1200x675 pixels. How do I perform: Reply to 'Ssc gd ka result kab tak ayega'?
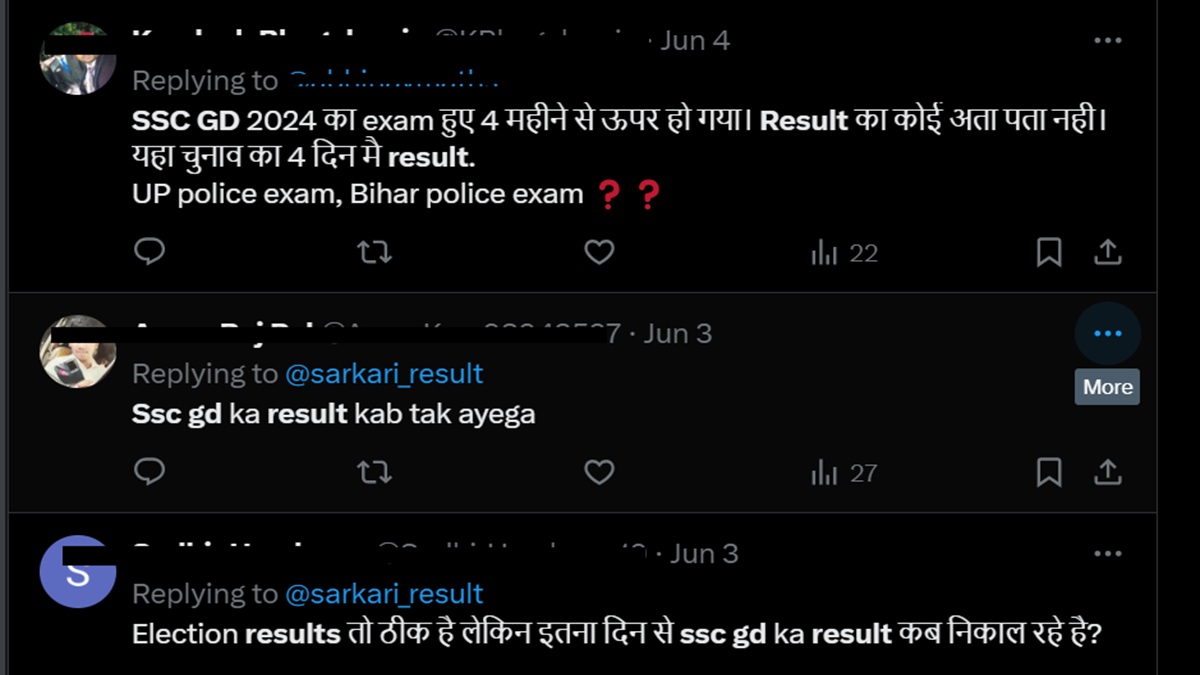[x=149, y=472]
